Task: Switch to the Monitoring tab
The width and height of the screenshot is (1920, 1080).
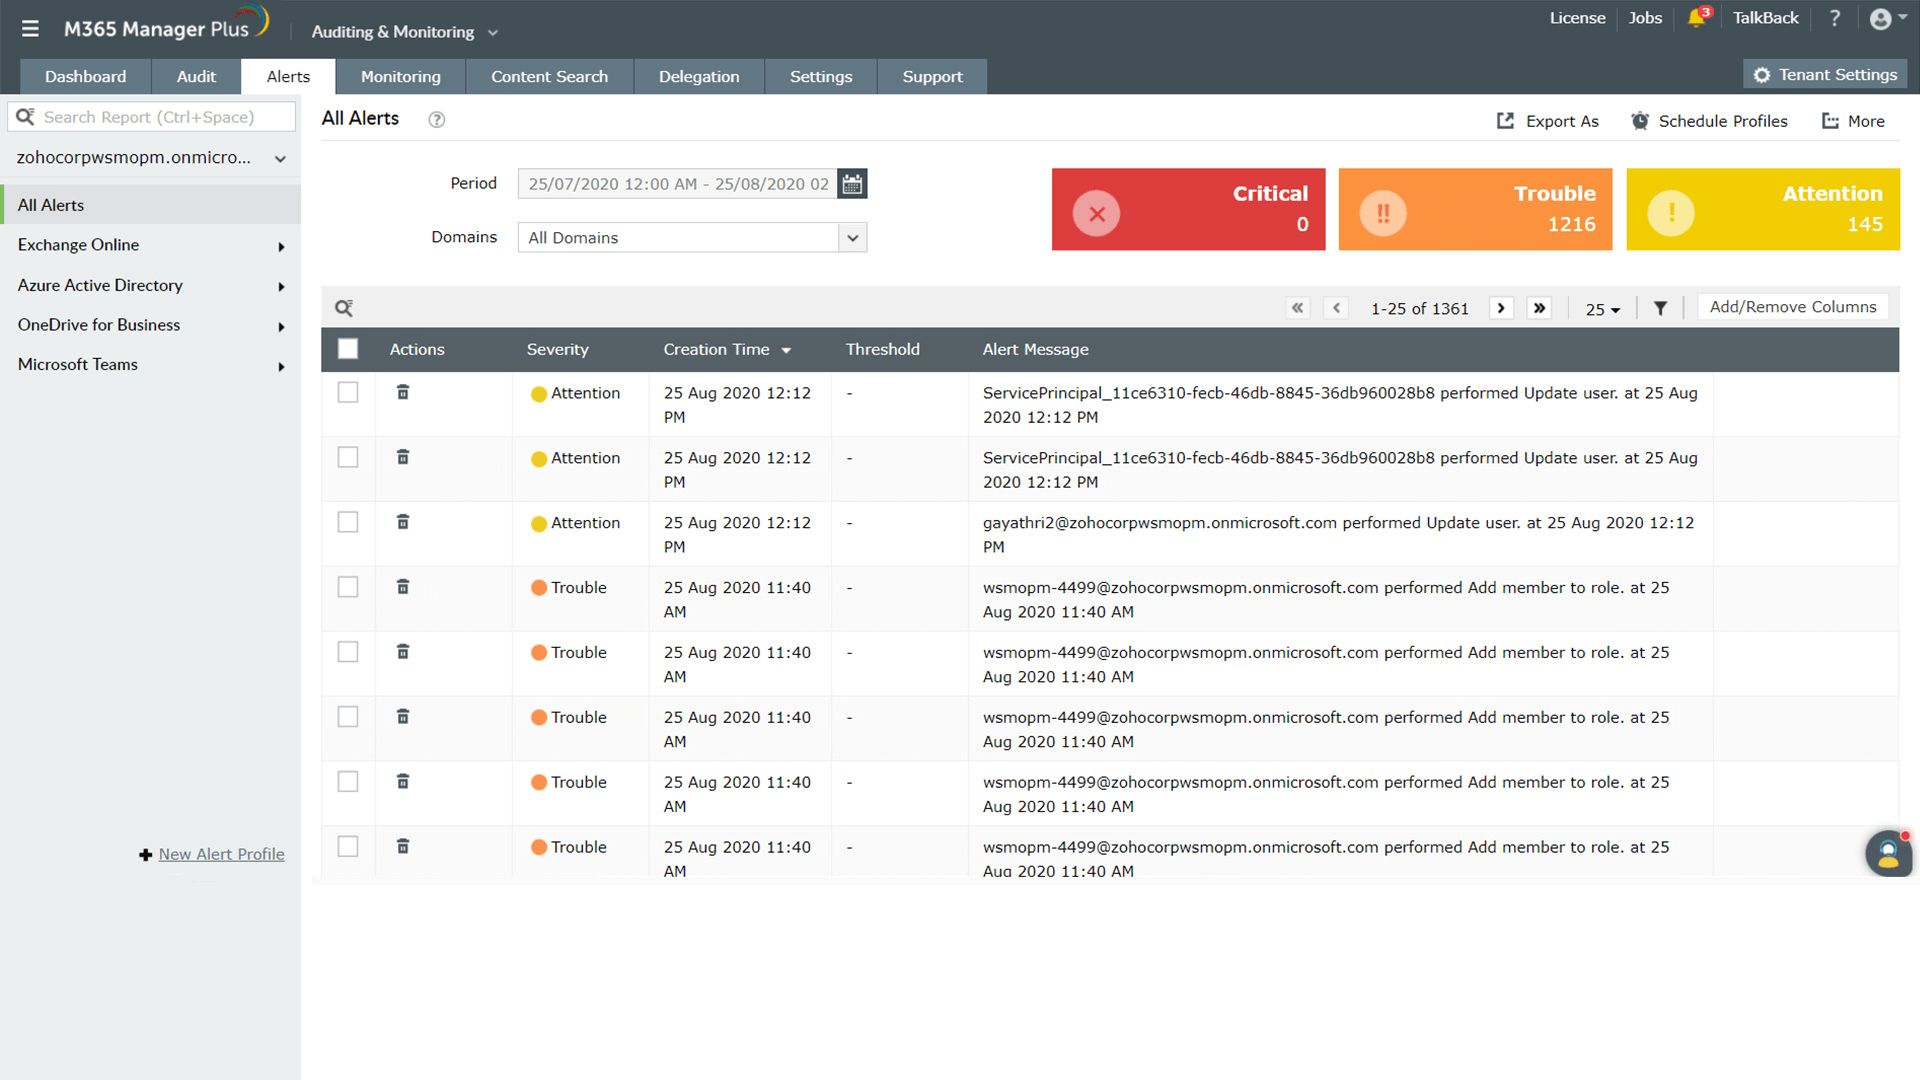Action: click(400, 77)
